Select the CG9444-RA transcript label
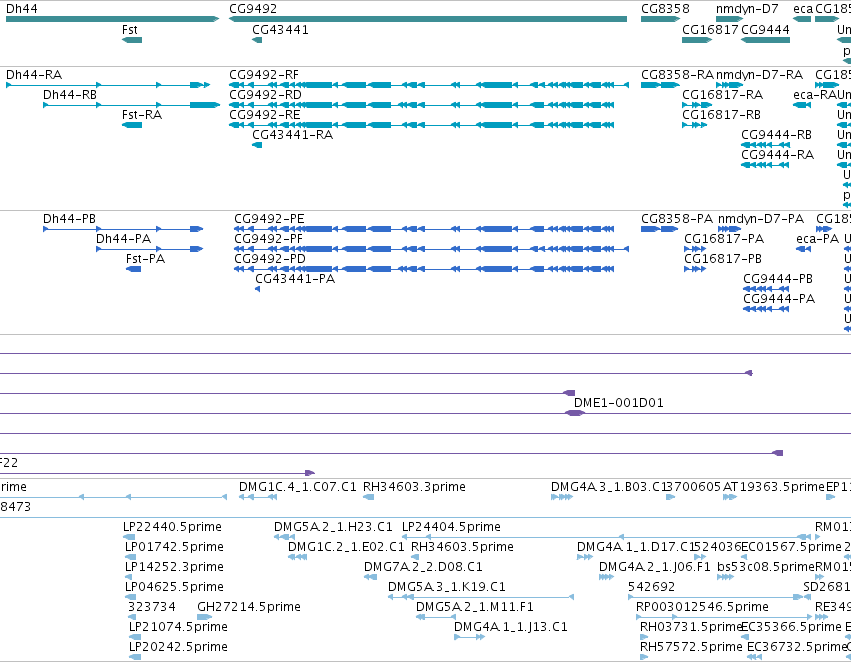 pyautogui.click(x=778, y=155)
